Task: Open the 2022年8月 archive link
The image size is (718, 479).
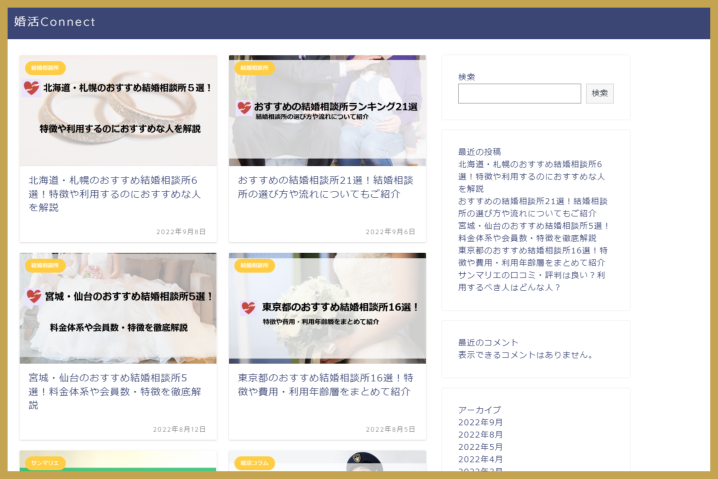Action: tap(480, 435)
